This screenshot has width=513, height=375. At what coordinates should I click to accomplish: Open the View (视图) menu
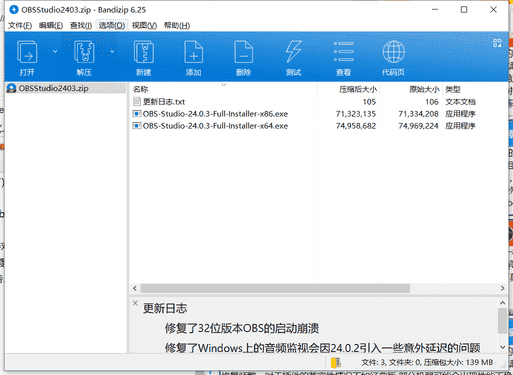[144, 26]
